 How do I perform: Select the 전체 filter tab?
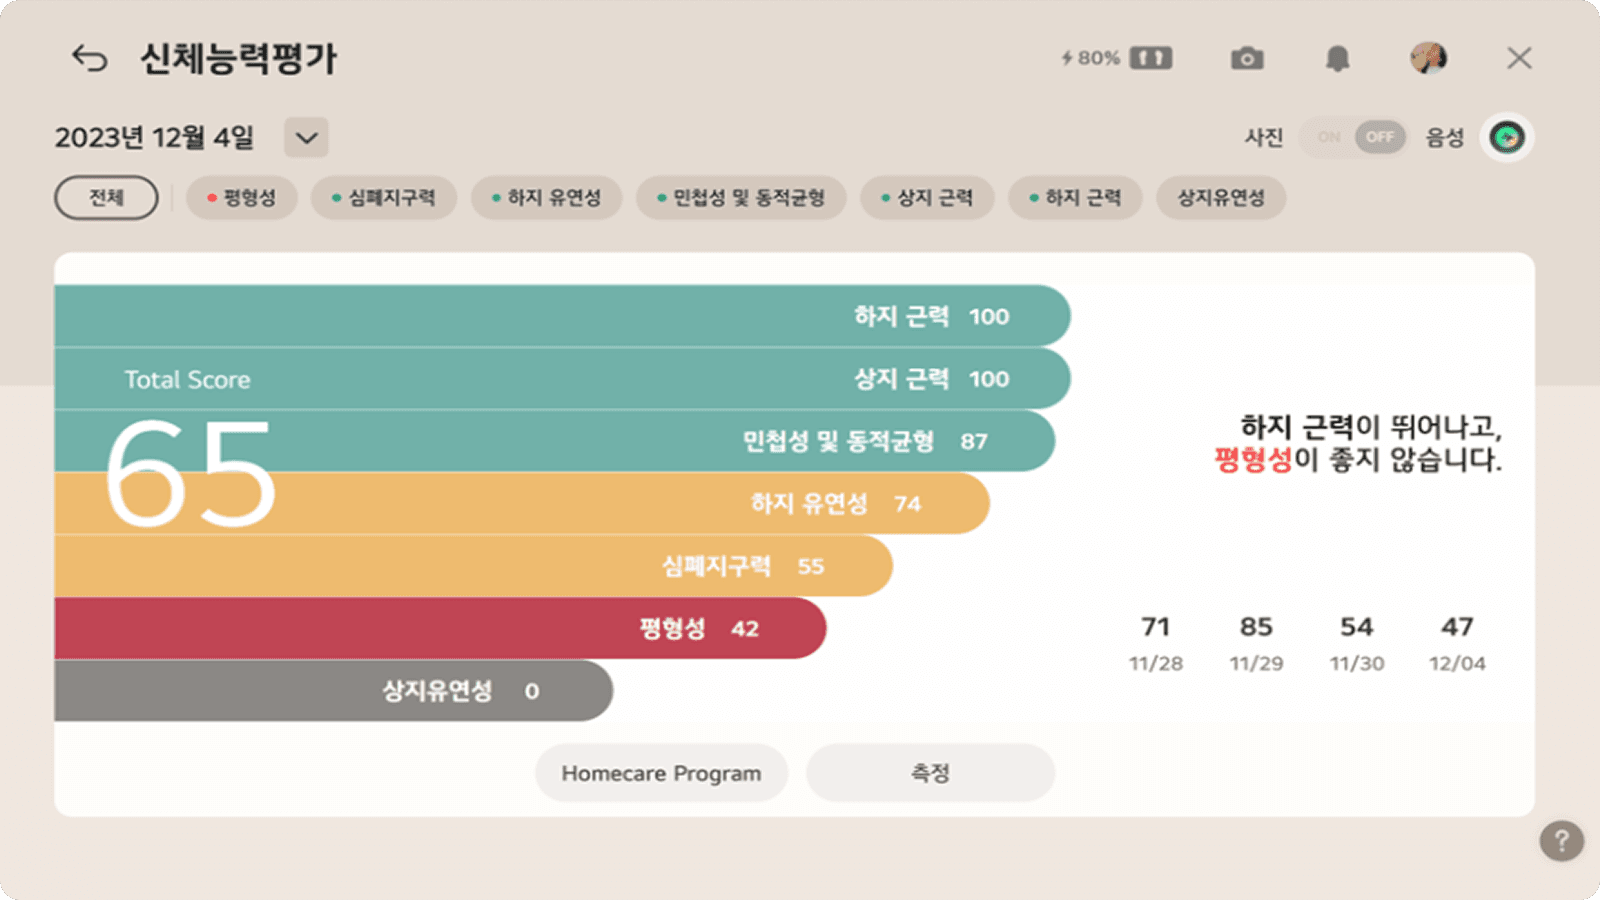106,198
